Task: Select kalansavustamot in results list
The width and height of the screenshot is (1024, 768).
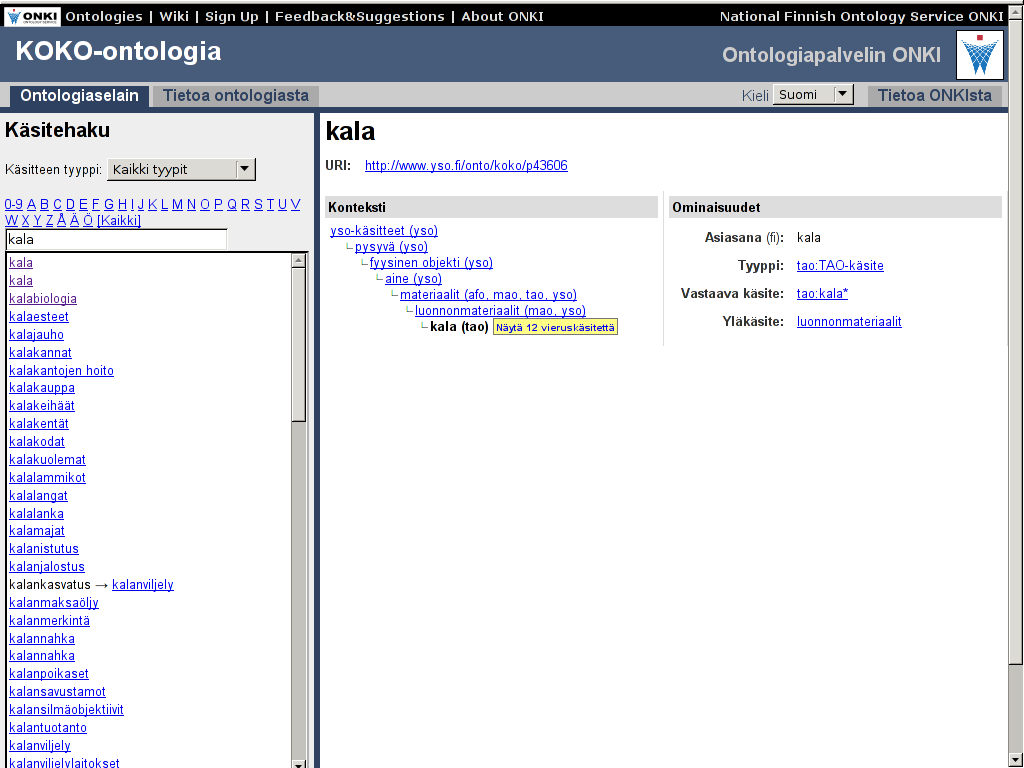Action: tap(57, 692)
